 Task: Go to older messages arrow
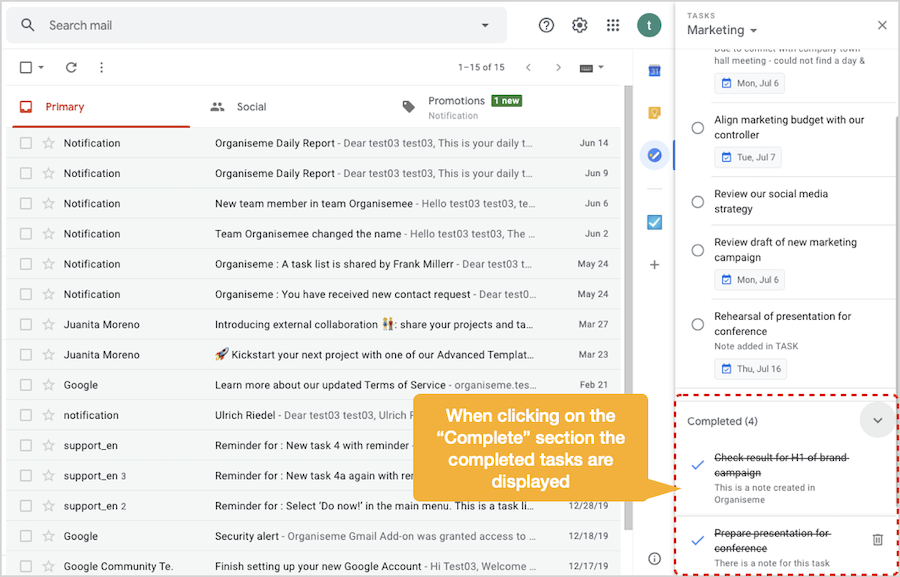(x=558, y=68)
